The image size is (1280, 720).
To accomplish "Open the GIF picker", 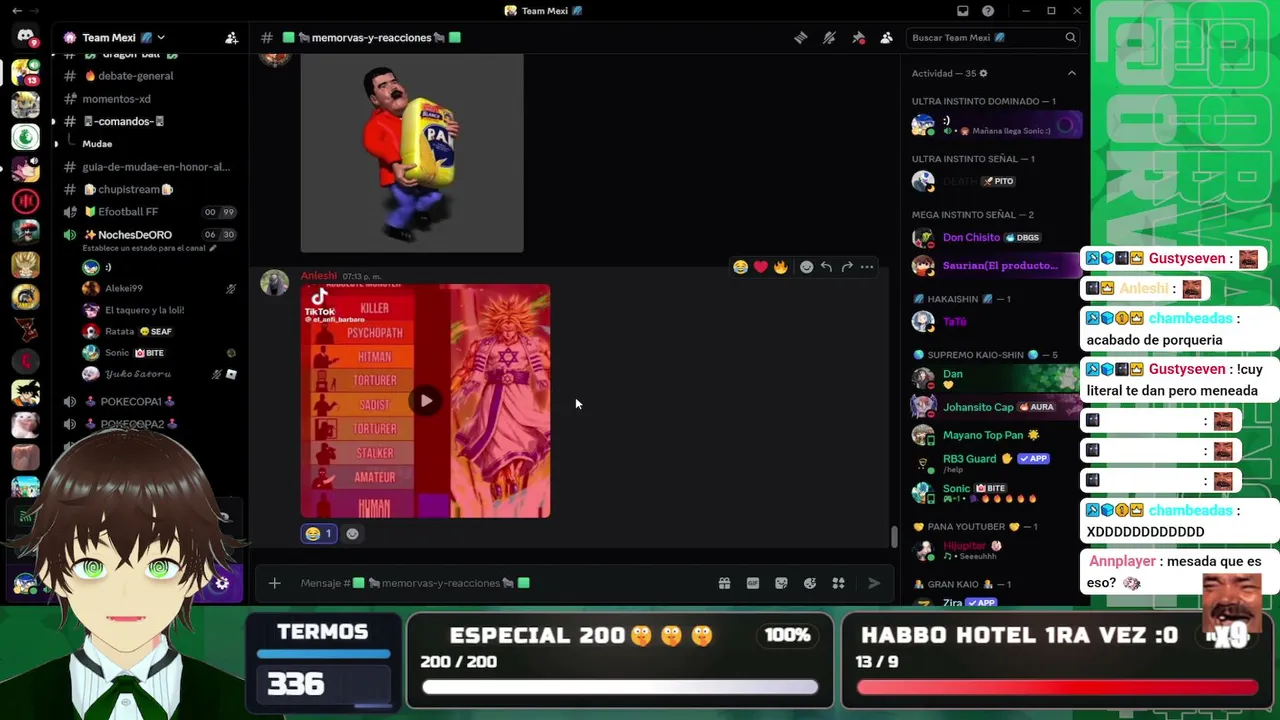I will [x=753, y=583].
